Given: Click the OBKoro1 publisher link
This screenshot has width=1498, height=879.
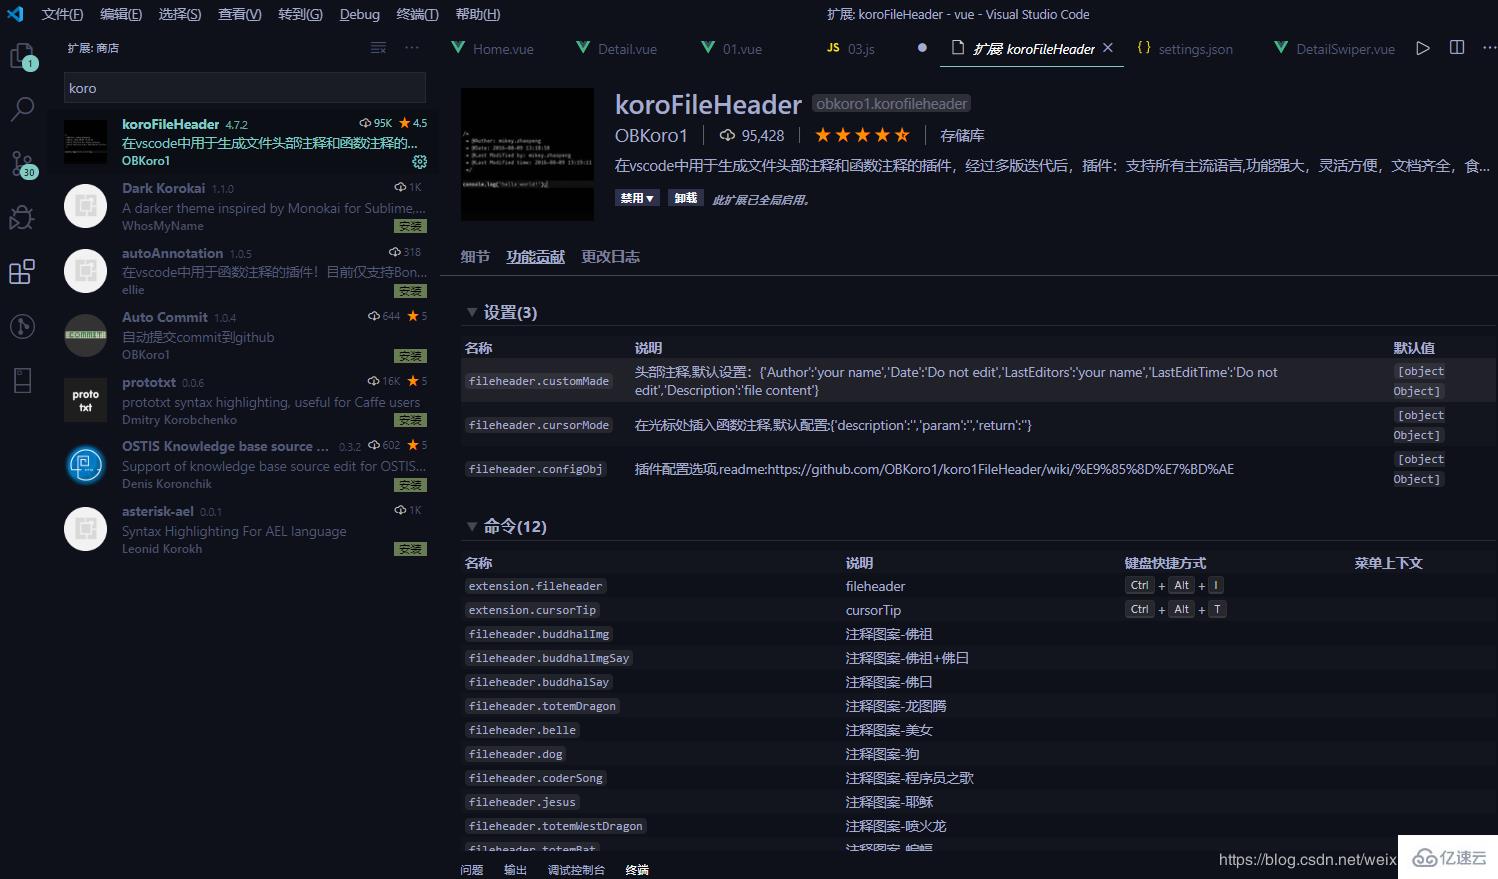Looking at the screenshot, I should click(651, 135).
